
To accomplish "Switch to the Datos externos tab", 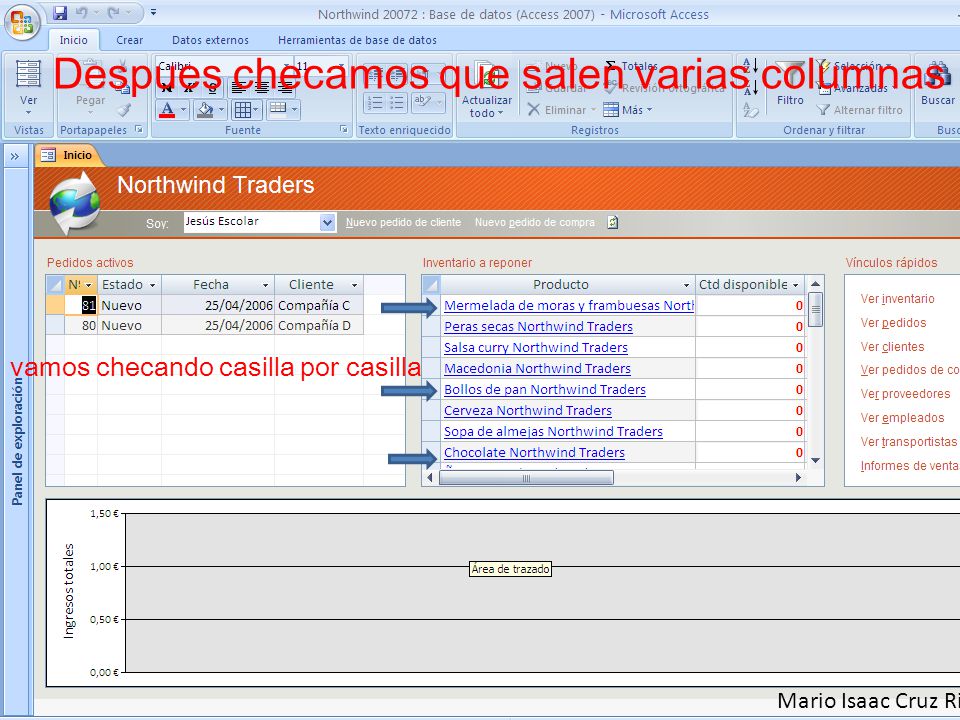I will point(210,40).
